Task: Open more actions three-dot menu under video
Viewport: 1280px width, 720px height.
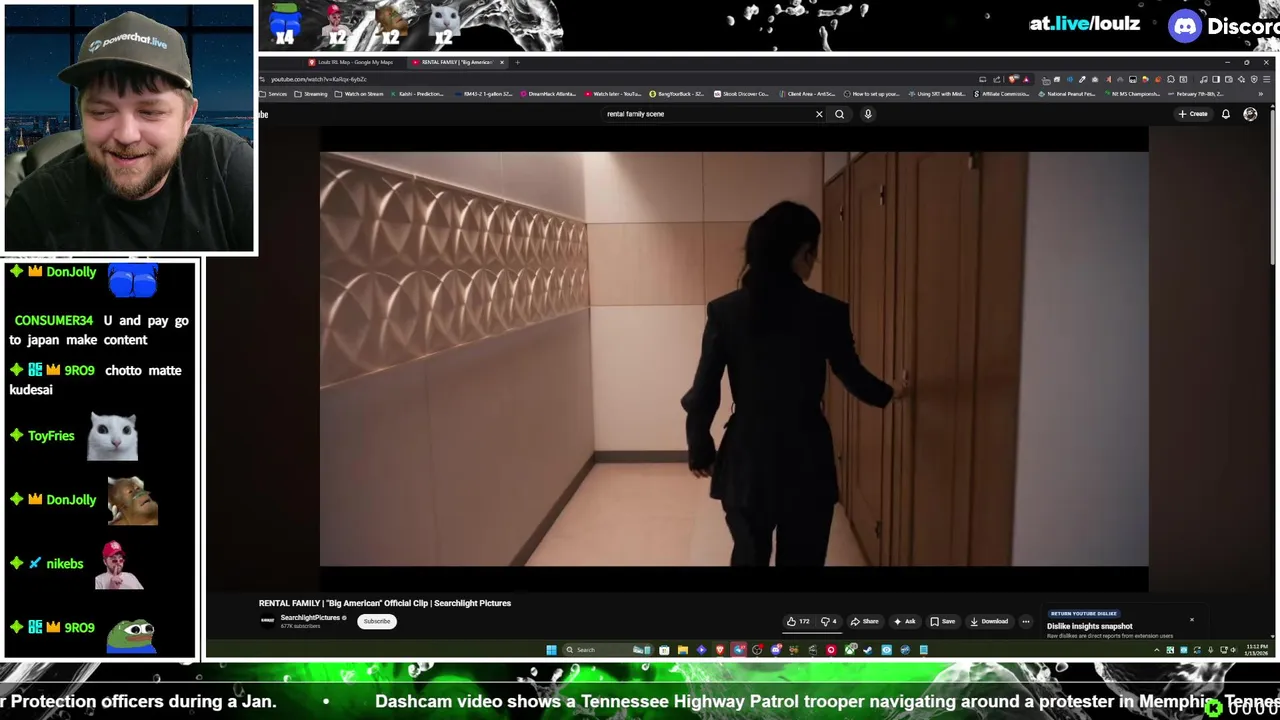Action: point(1025,621)
